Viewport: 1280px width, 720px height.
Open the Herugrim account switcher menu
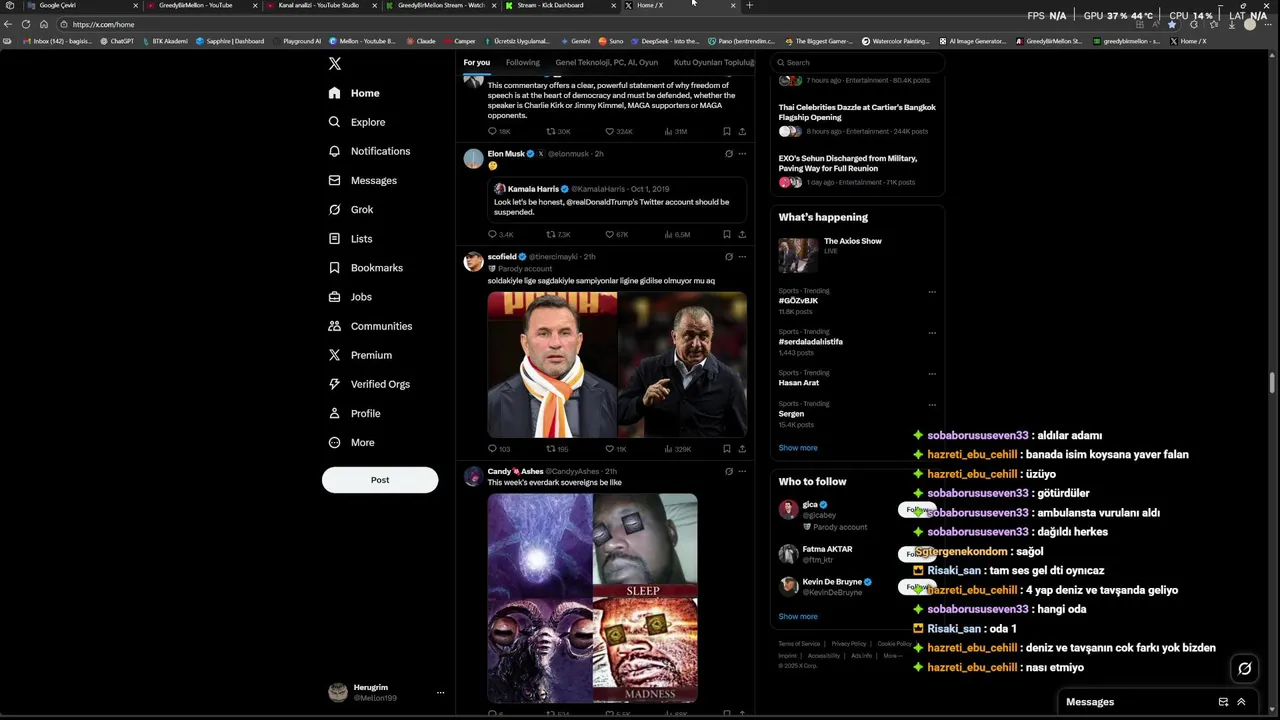click(387, 692)
